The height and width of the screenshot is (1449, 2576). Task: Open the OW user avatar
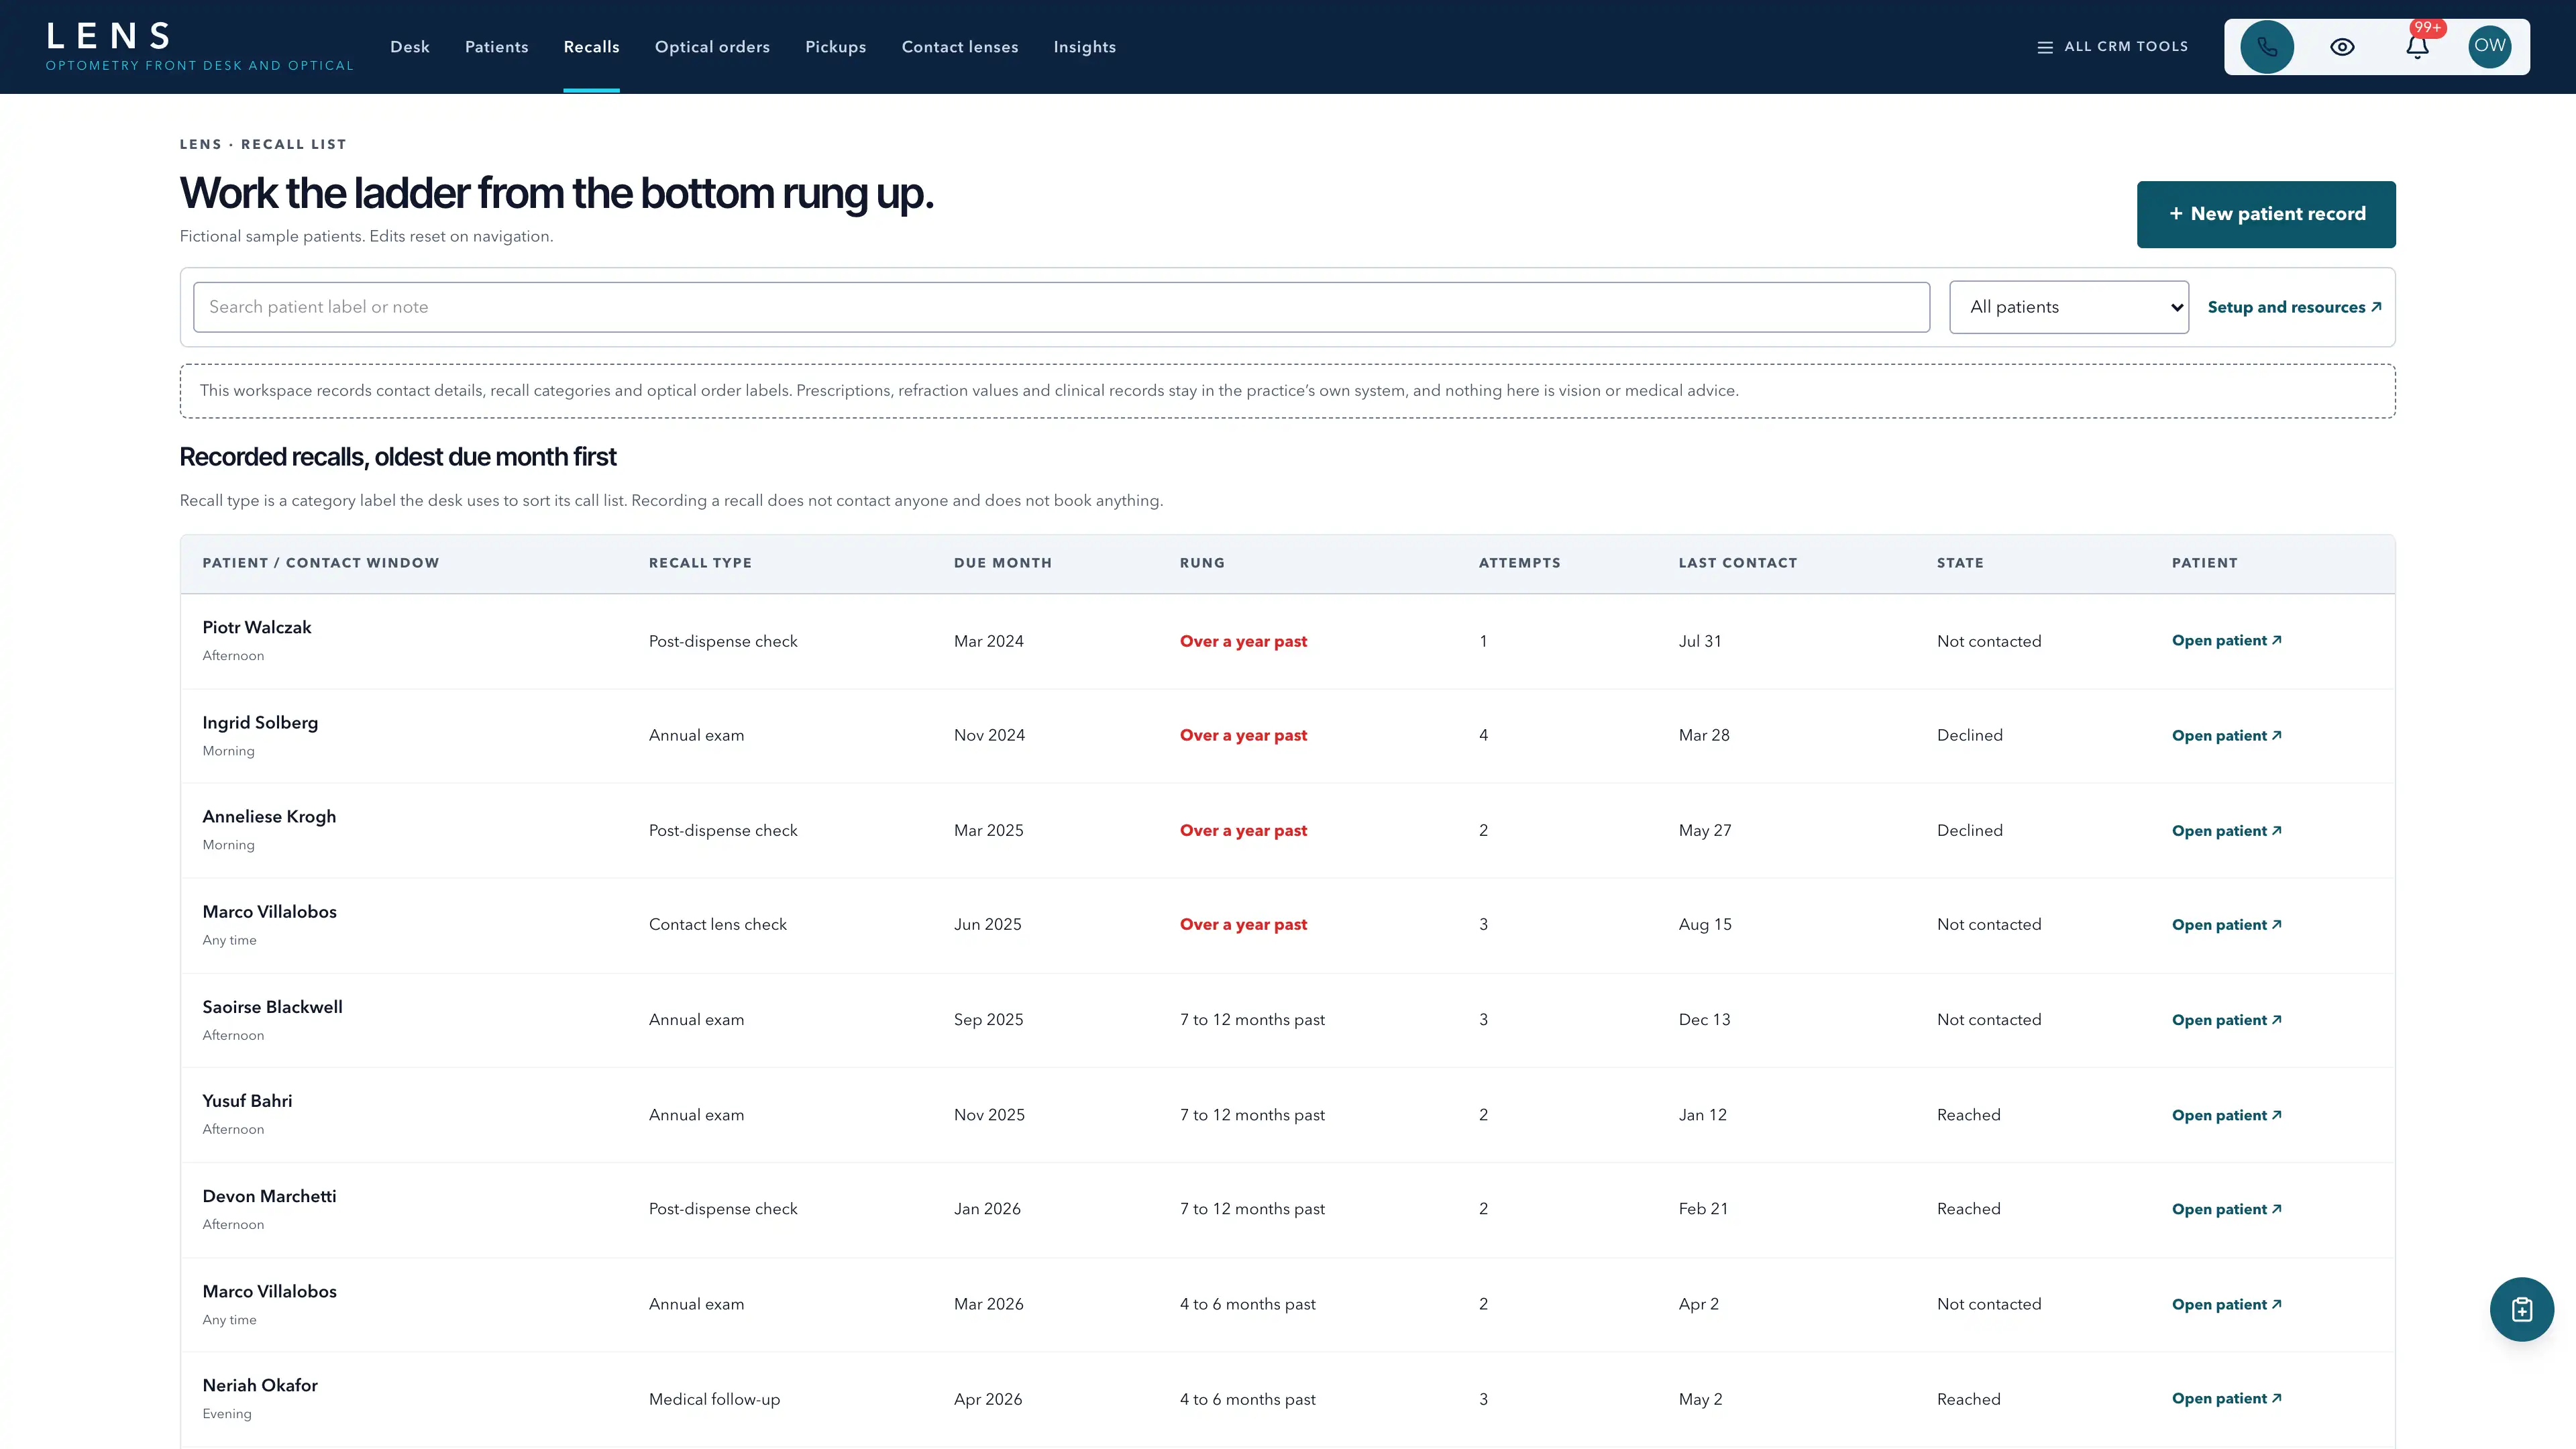coord(2490,47)
